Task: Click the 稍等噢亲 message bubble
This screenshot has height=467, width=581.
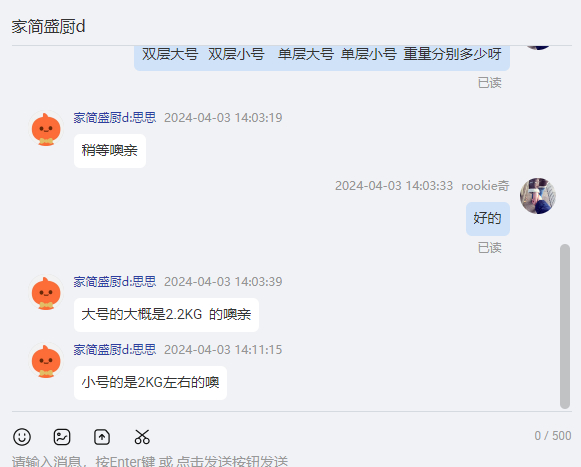Action: (110, 151)
